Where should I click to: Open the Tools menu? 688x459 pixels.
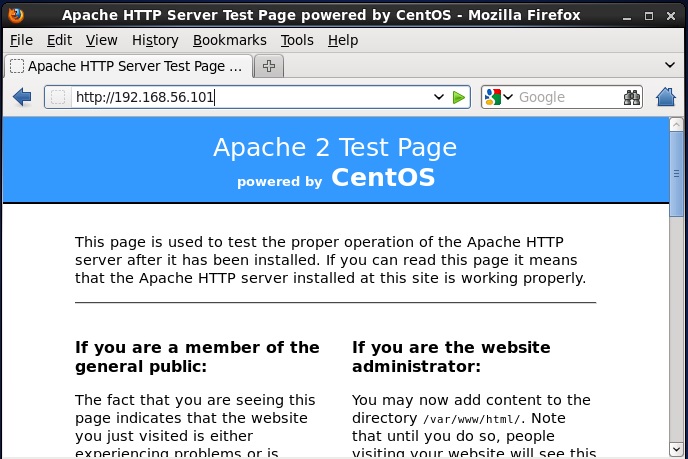pyautogui.click(x=297, y=40)
